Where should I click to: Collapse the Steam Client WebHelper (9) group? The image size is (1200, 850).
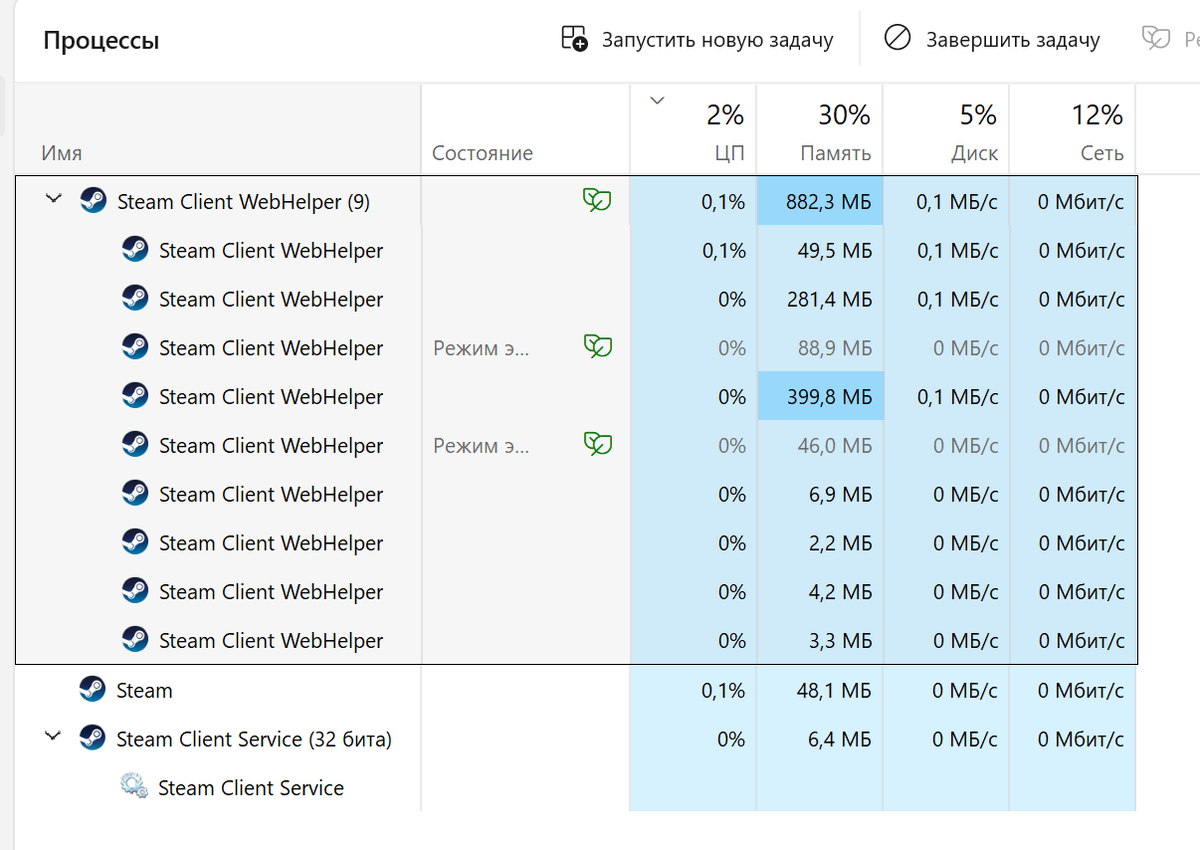click(x=54, y=200)
